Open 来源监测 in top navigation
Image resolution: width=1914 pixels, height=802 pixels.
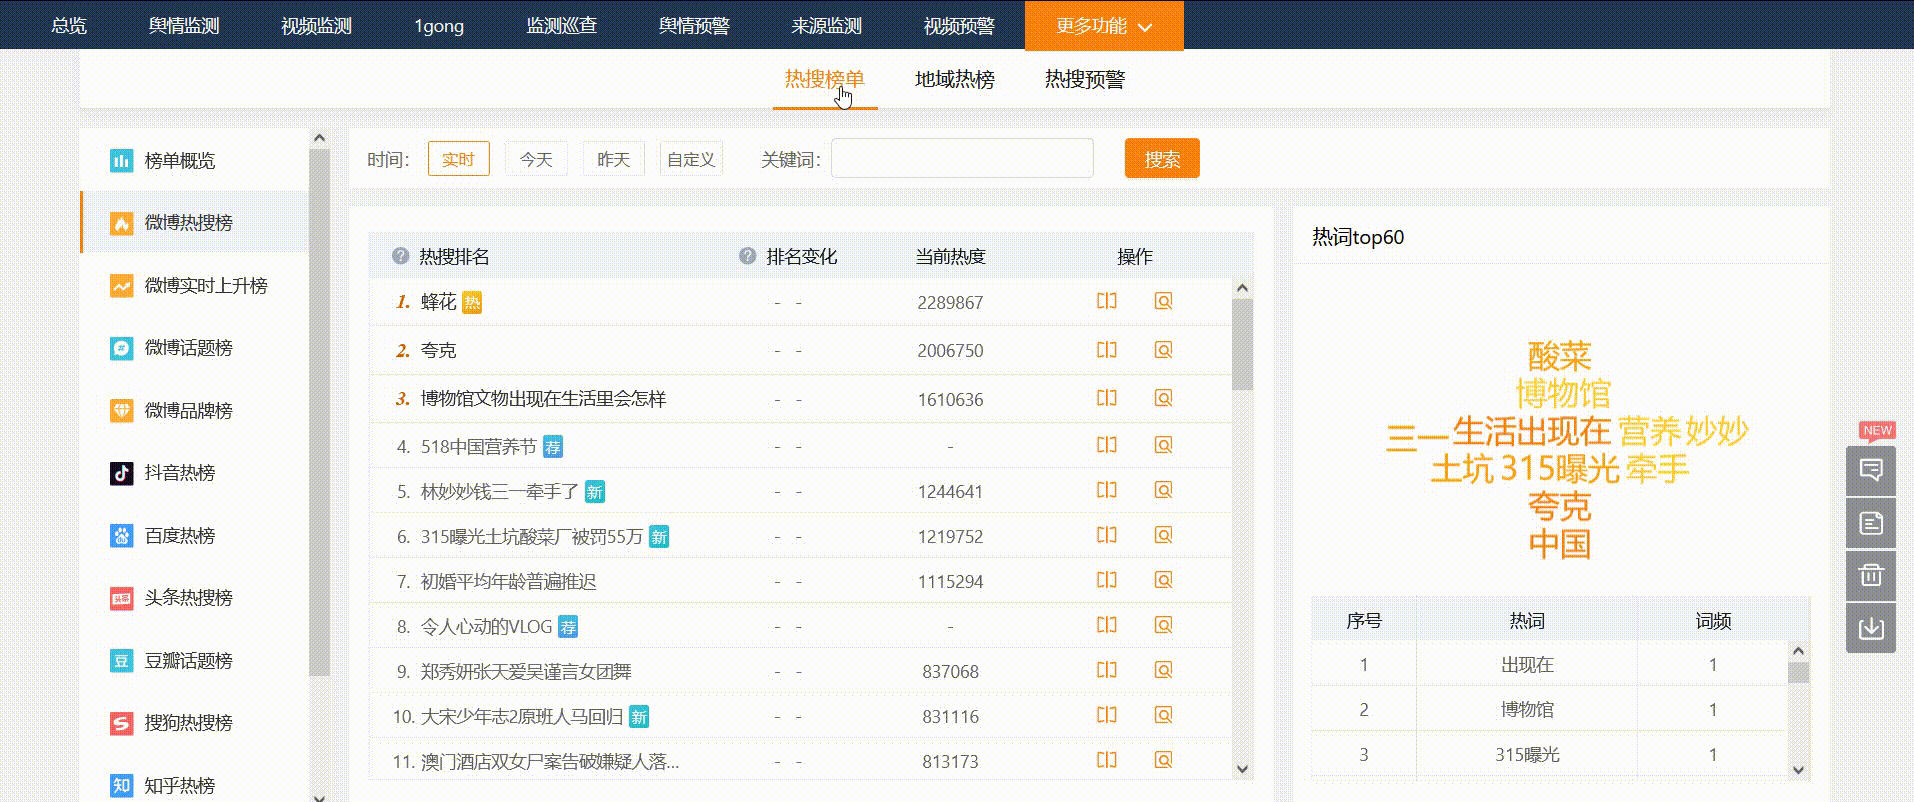click(x=826, y=26)
